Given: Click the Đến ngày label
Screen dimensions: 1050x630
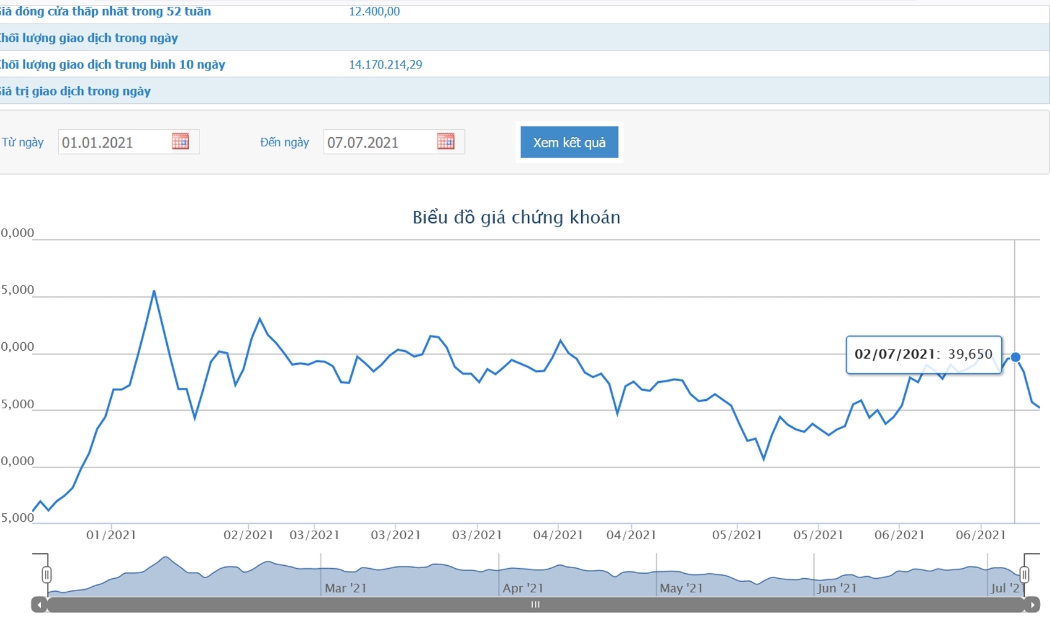Looking at the screenshot, I should [285, 142].
